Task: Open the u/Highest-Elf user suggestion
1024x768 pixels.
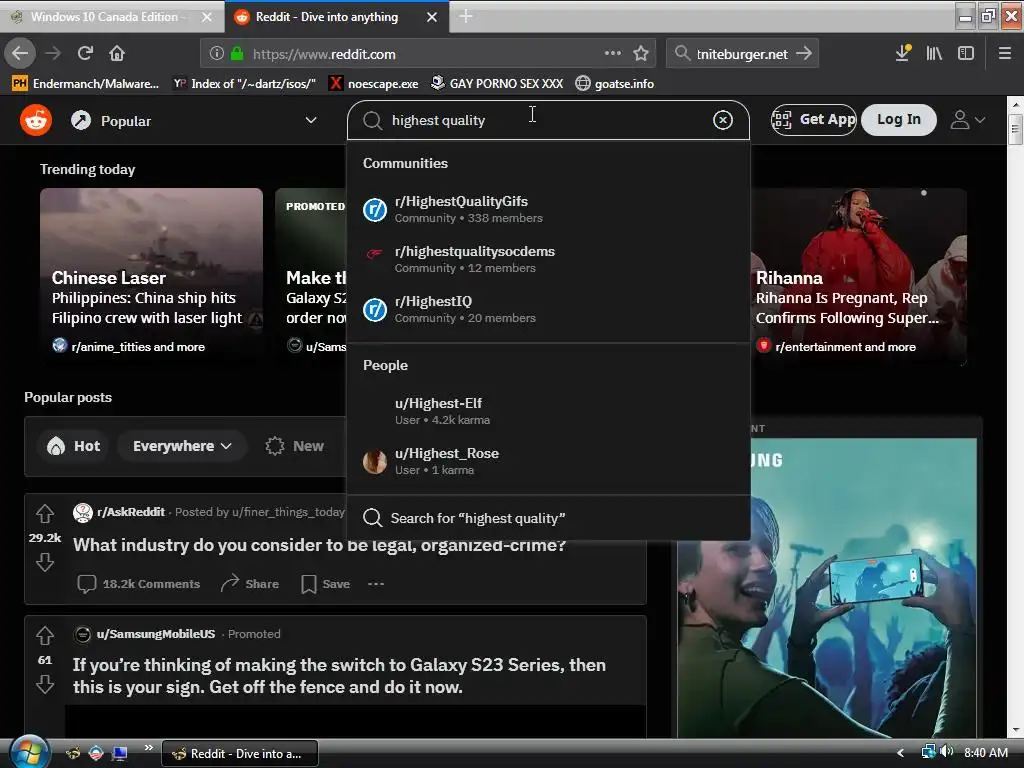Action: [x=548, y=411]
